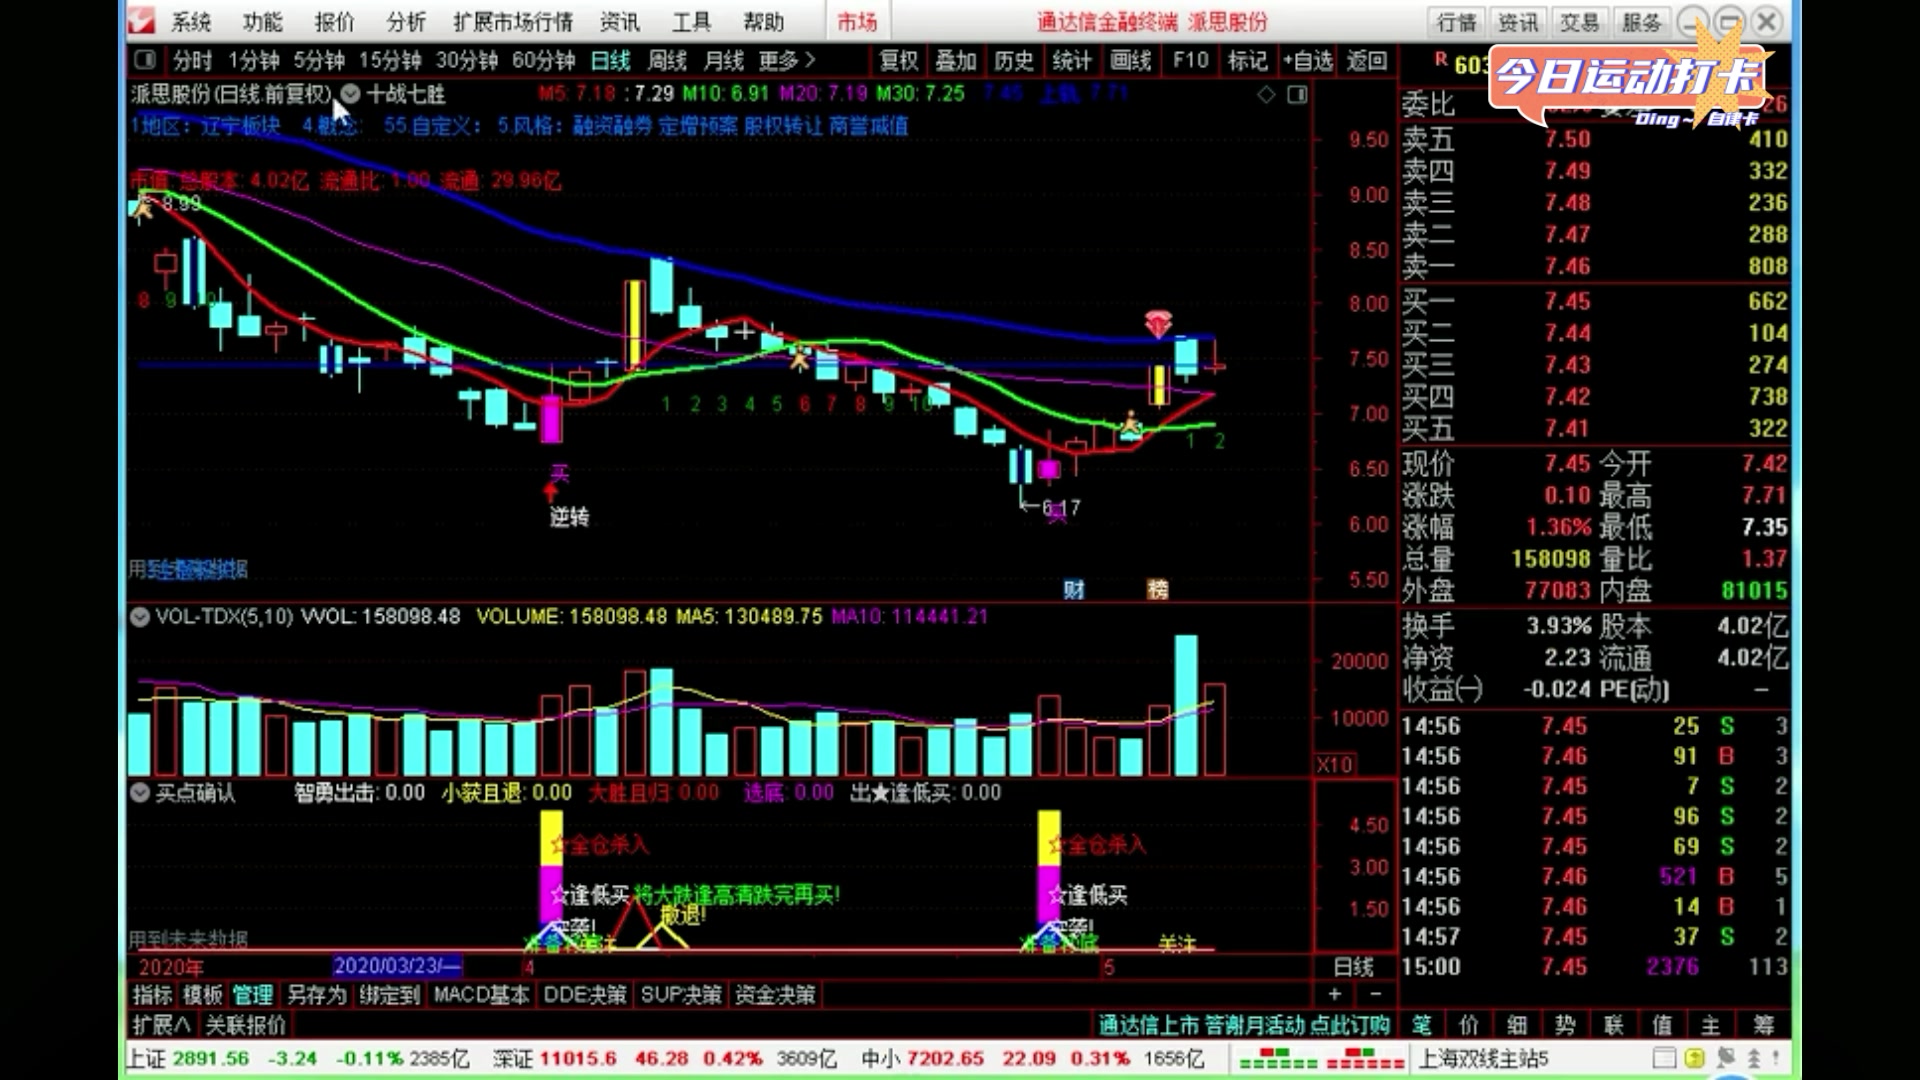
Task: Click the diamond icon above the price axis
Action: [1266, 95]
